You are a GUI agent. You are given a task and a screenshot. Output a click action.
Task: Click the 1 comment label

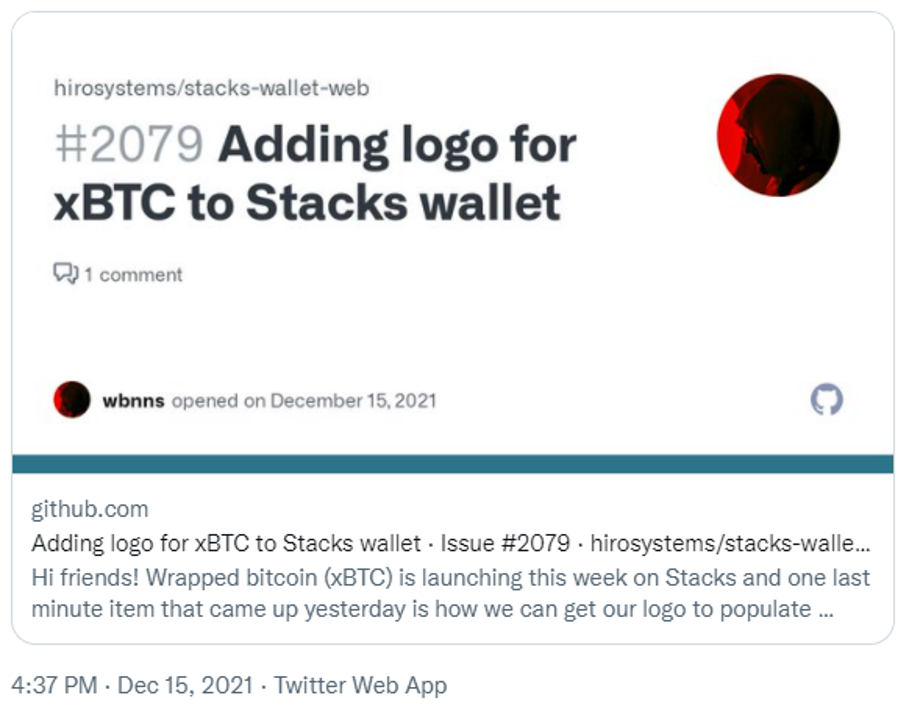pyautogui.click(x=133, y=275)
